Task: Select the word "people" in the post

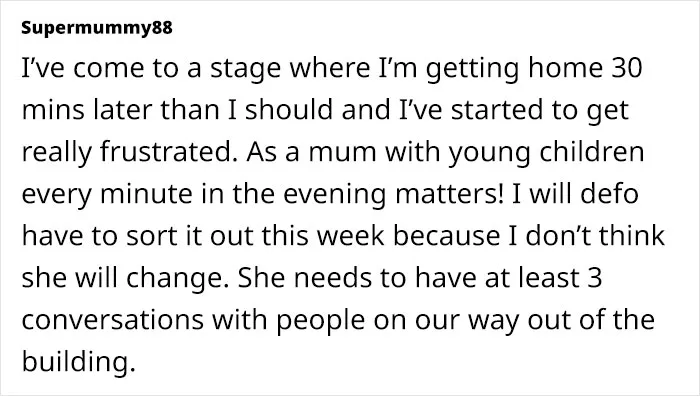Action: pos(321,321)
